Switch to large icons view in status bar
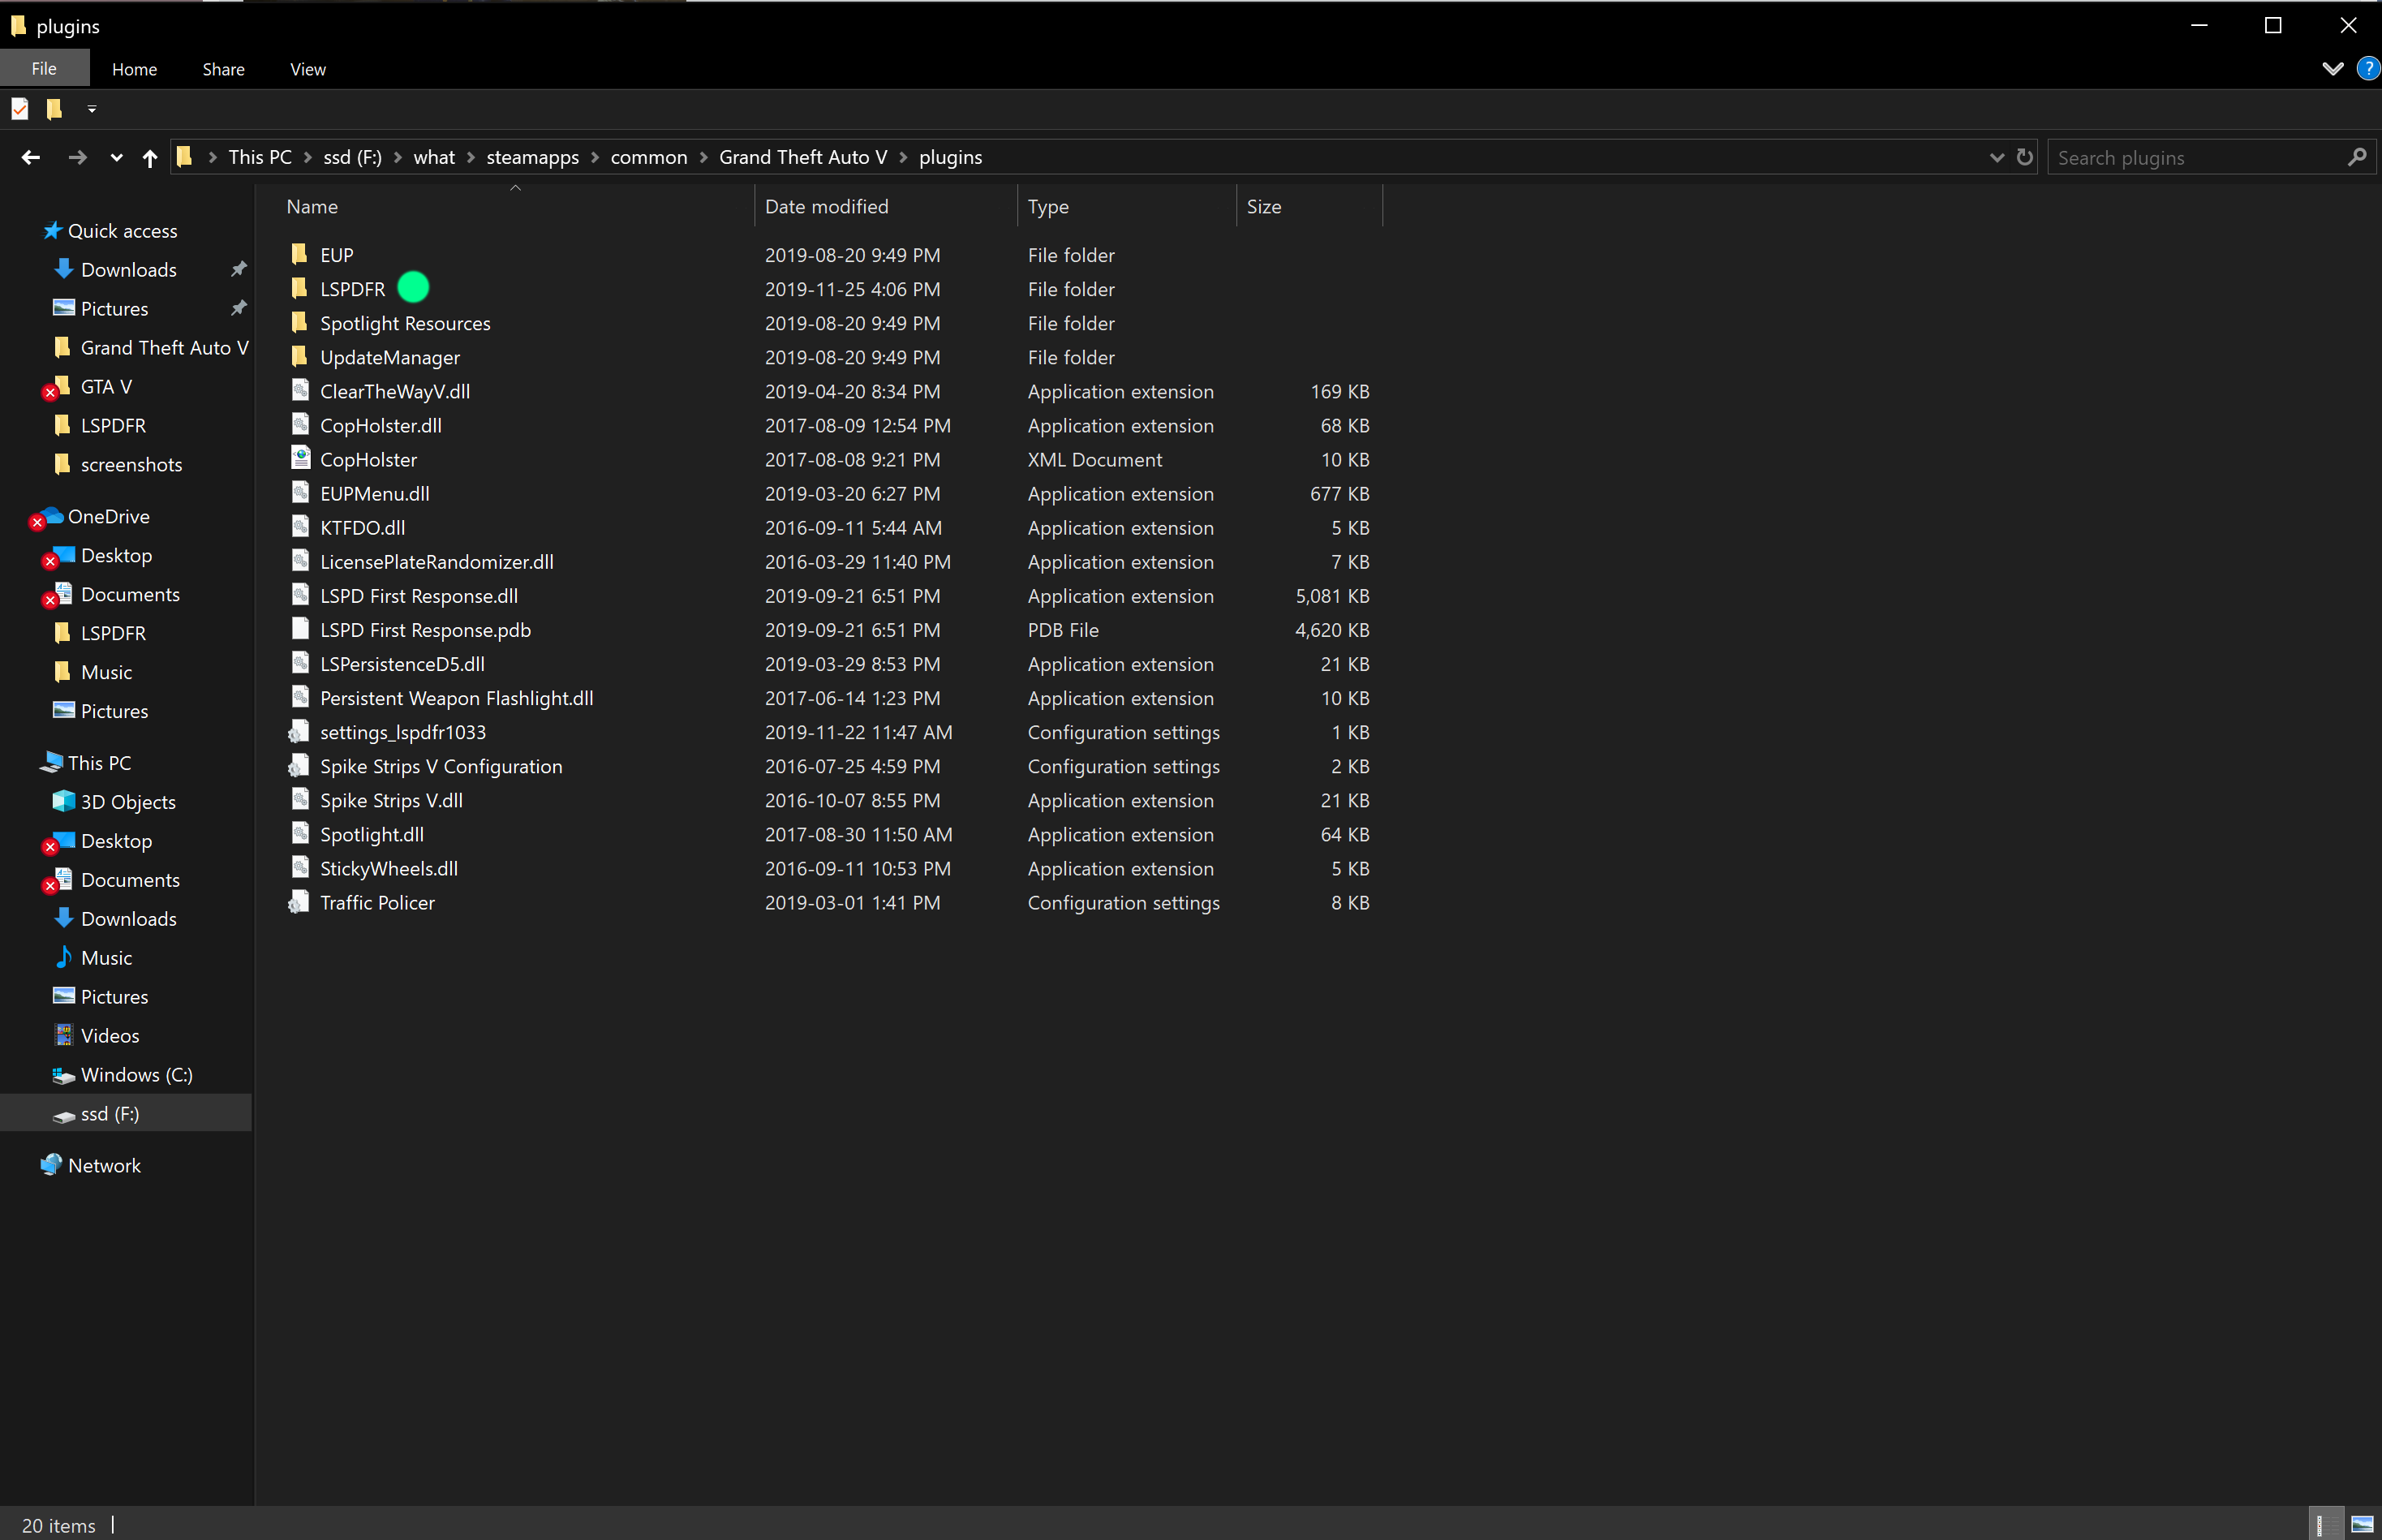Screen dimensions: 2382x1540 [x=2361, y=1524]
